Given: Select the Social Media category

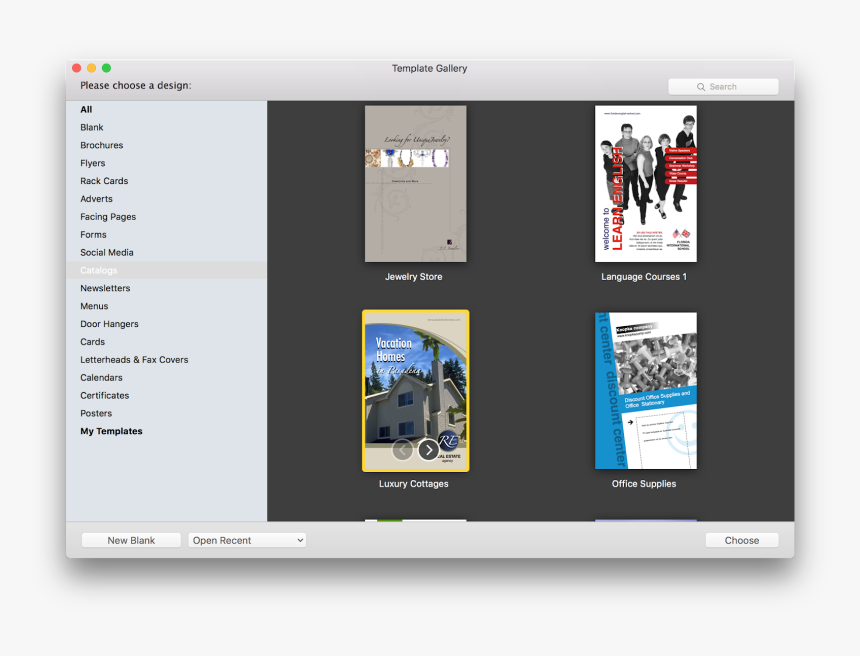Looking at the screenshot, I should [107, 253].
